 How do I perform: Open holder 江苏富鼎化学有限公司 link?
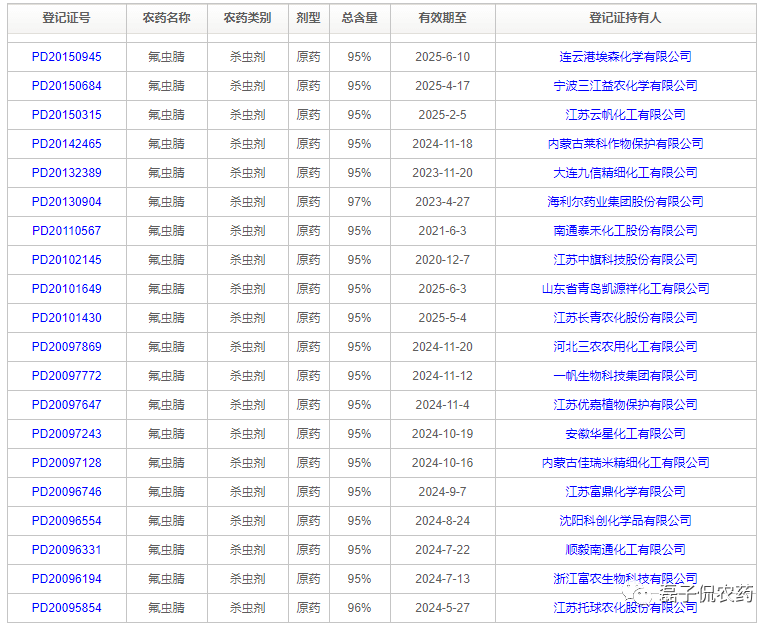click(x=625, y=492)
